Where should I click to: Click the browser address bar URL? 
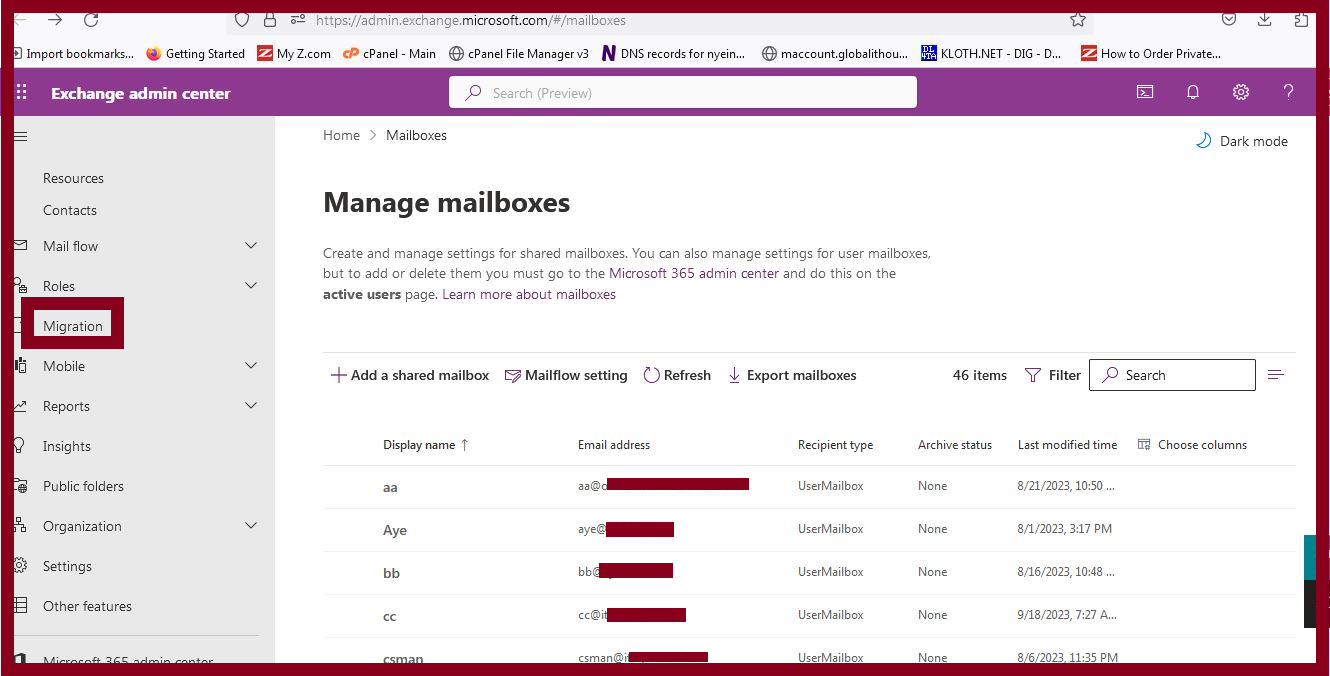pyautogui.click(x=471, y=19)
